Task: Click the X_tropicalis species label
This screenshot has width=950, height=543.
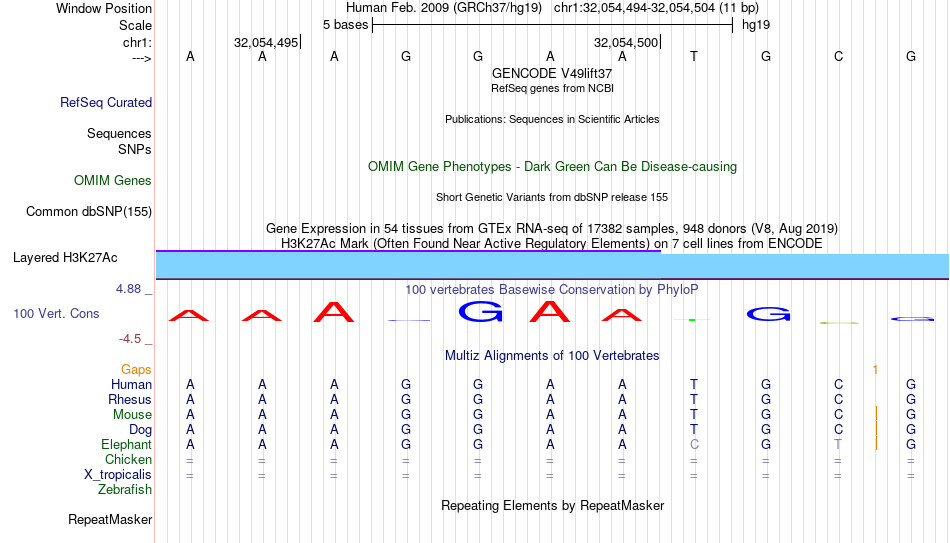Action: coord(118,475)
